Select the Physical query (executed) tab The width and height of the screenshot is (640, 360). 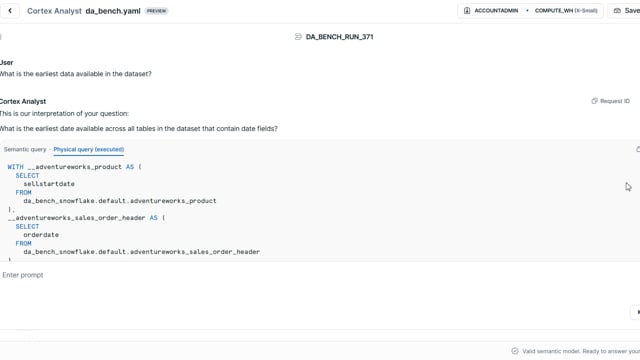pyautogui.click(x=89, y=149)
